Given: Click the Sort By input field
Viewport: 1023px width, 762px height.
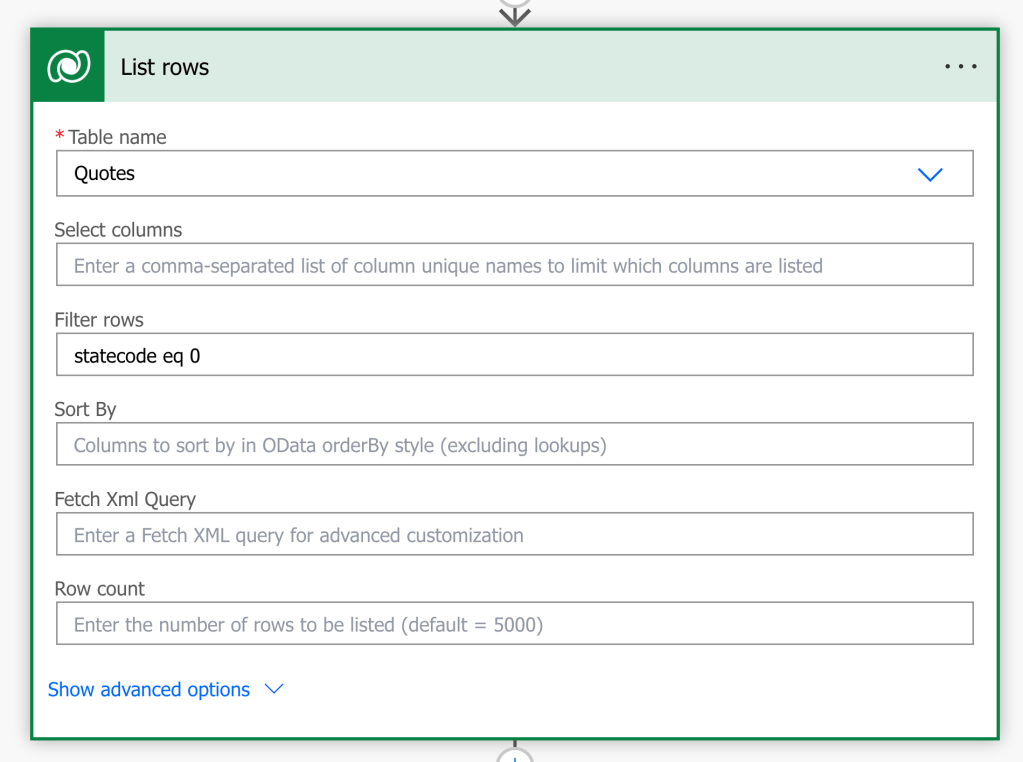Looking at the screenshot, I should tap(514, 445).
